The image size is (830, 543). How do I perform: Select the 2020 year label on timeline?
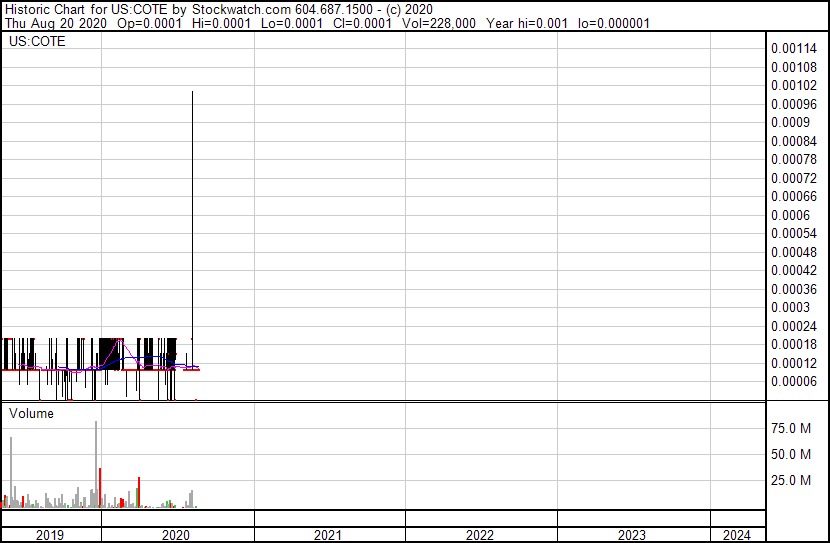click(176, 535)
